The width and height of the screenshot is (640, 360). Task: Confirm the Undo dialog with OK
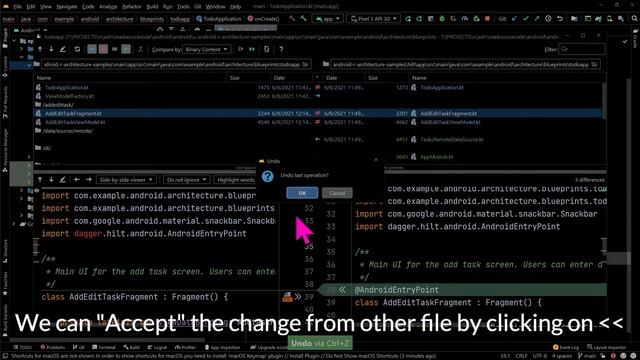[302, 193]
